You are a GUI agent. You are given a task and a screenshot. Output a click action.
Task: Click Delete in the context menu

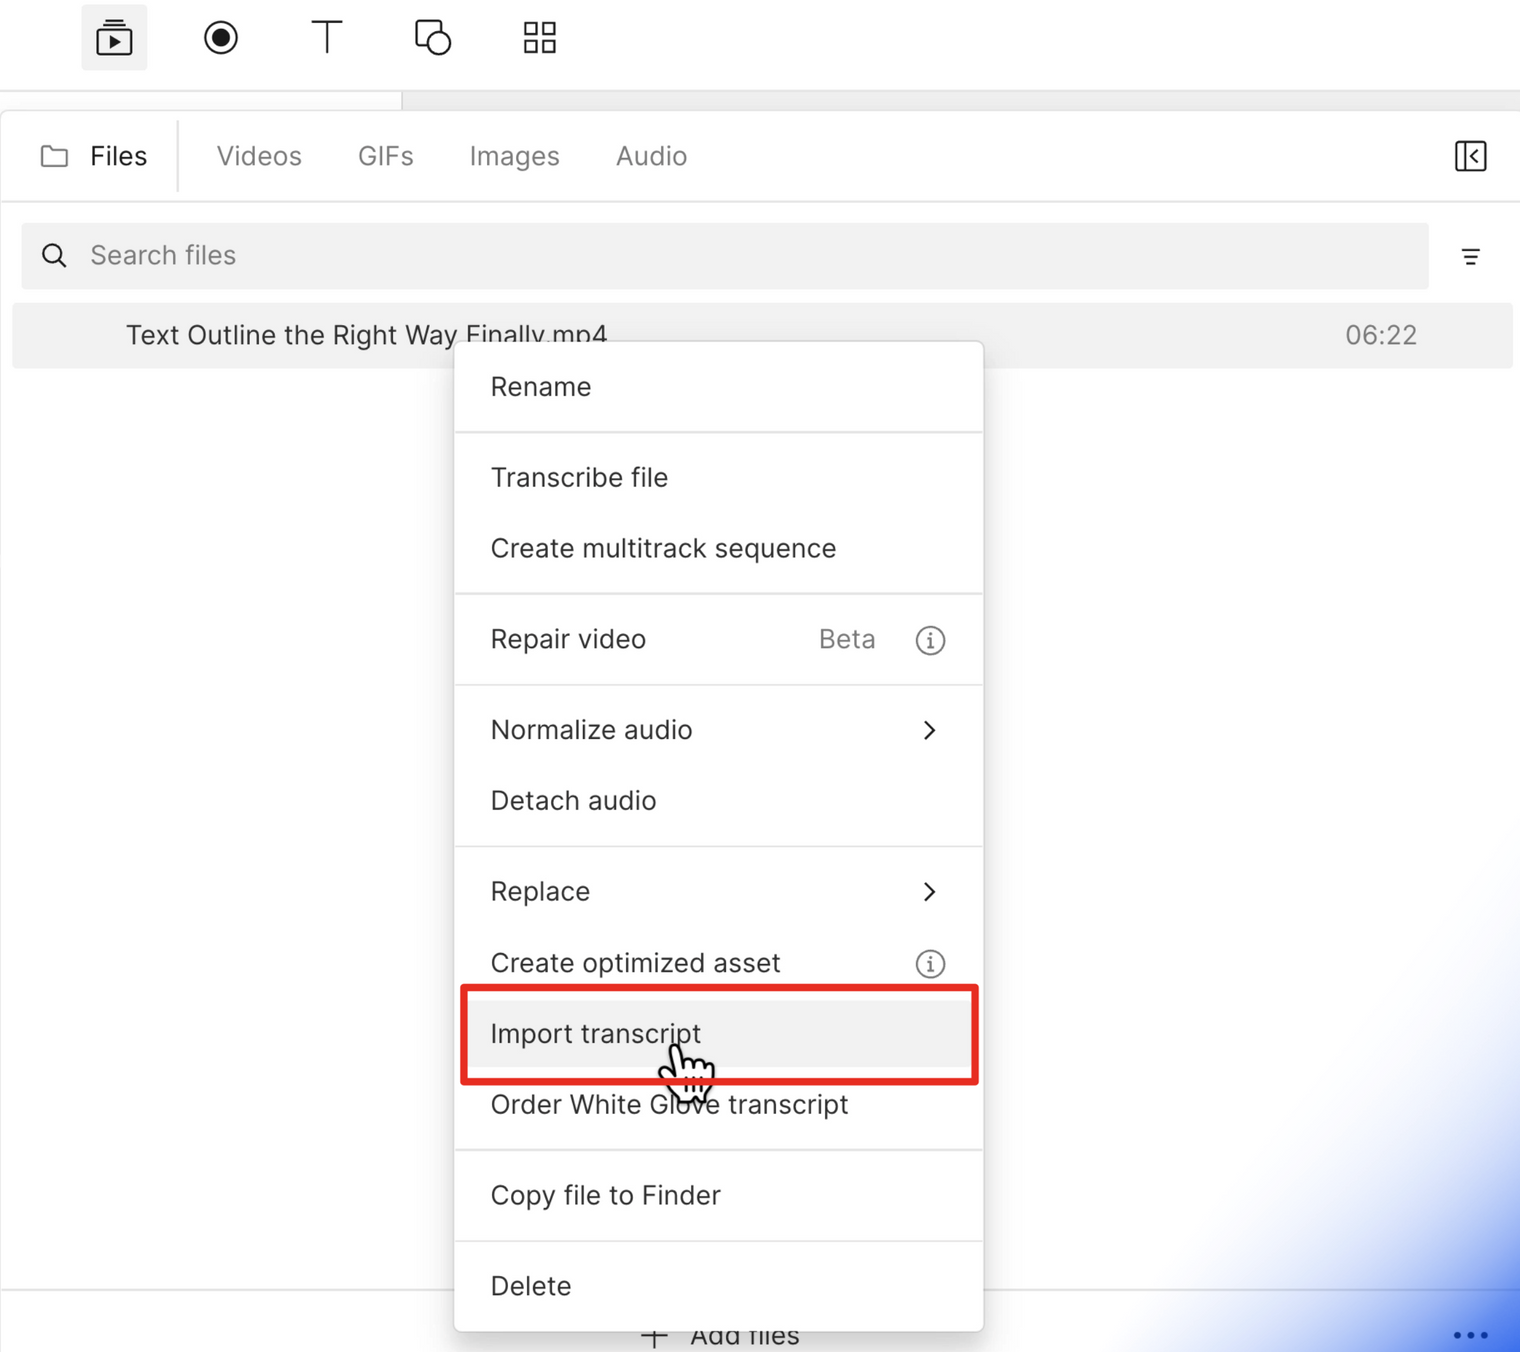pos(531,1286)
